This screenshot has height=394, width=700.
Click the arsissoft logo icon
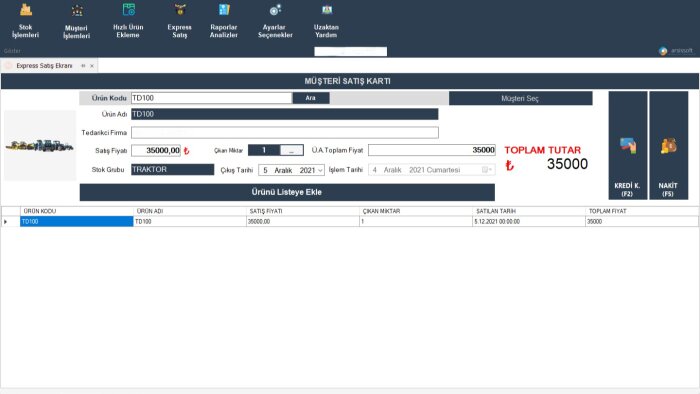point(663,51)
